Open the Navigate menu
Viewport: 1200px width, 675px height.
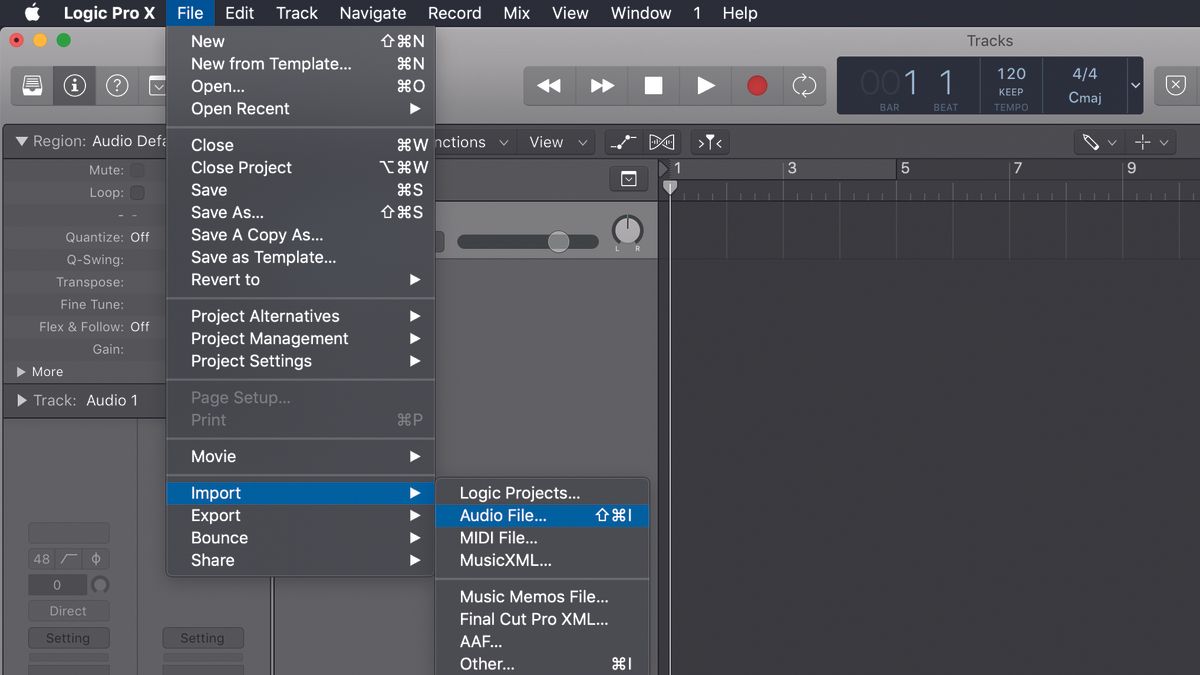[x=372, y=13]
